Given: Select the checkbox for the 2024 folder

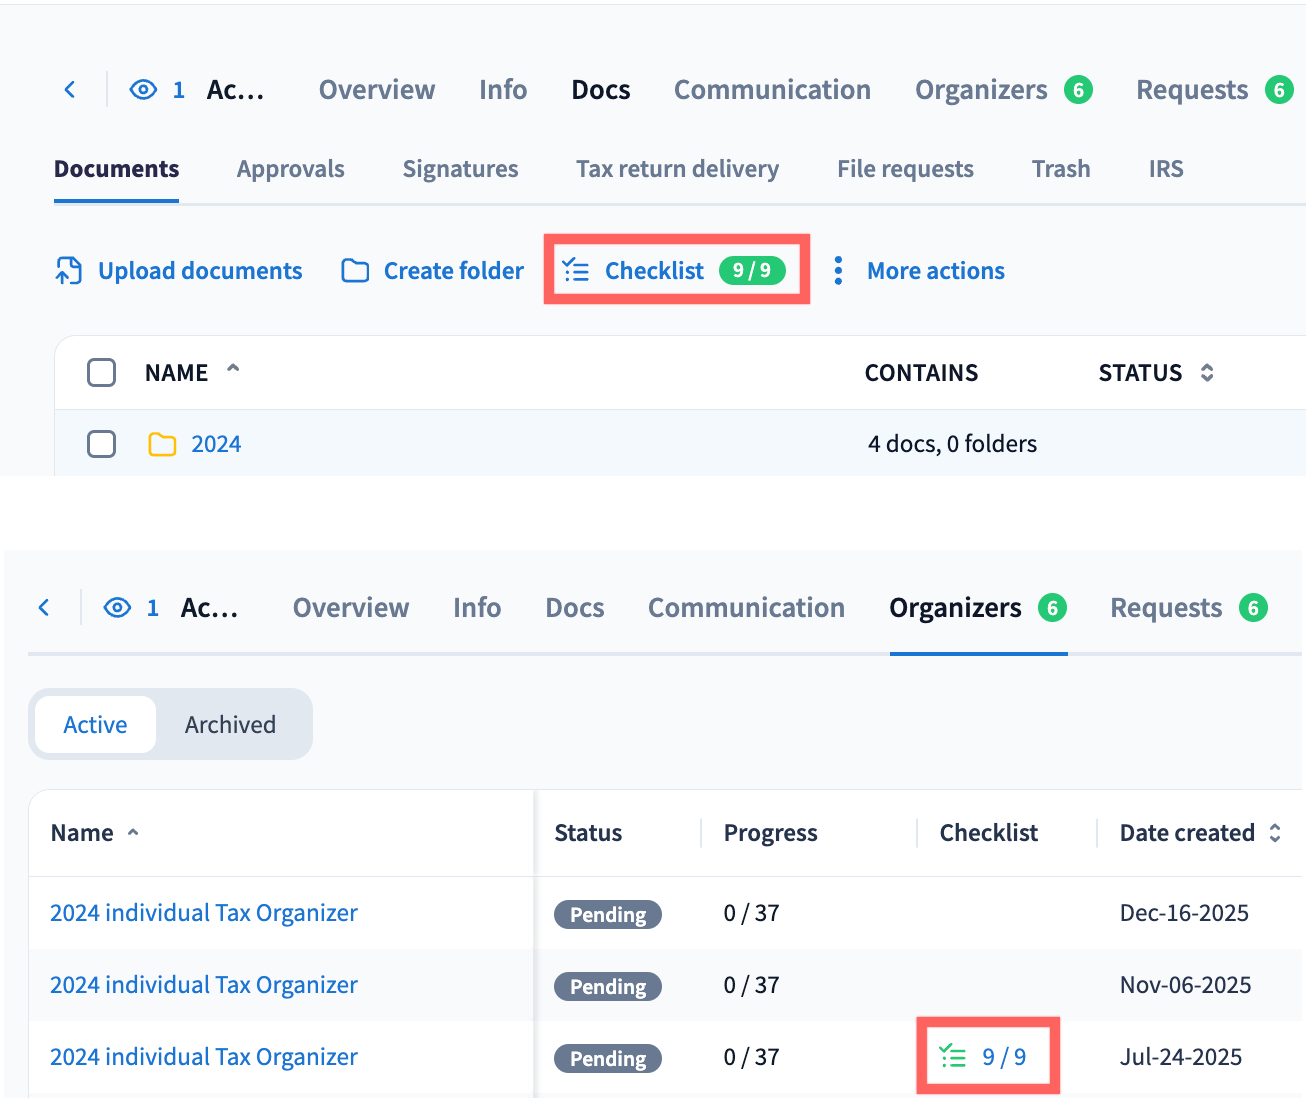Looking at the screenshot, I should click(x=102, y=444).
